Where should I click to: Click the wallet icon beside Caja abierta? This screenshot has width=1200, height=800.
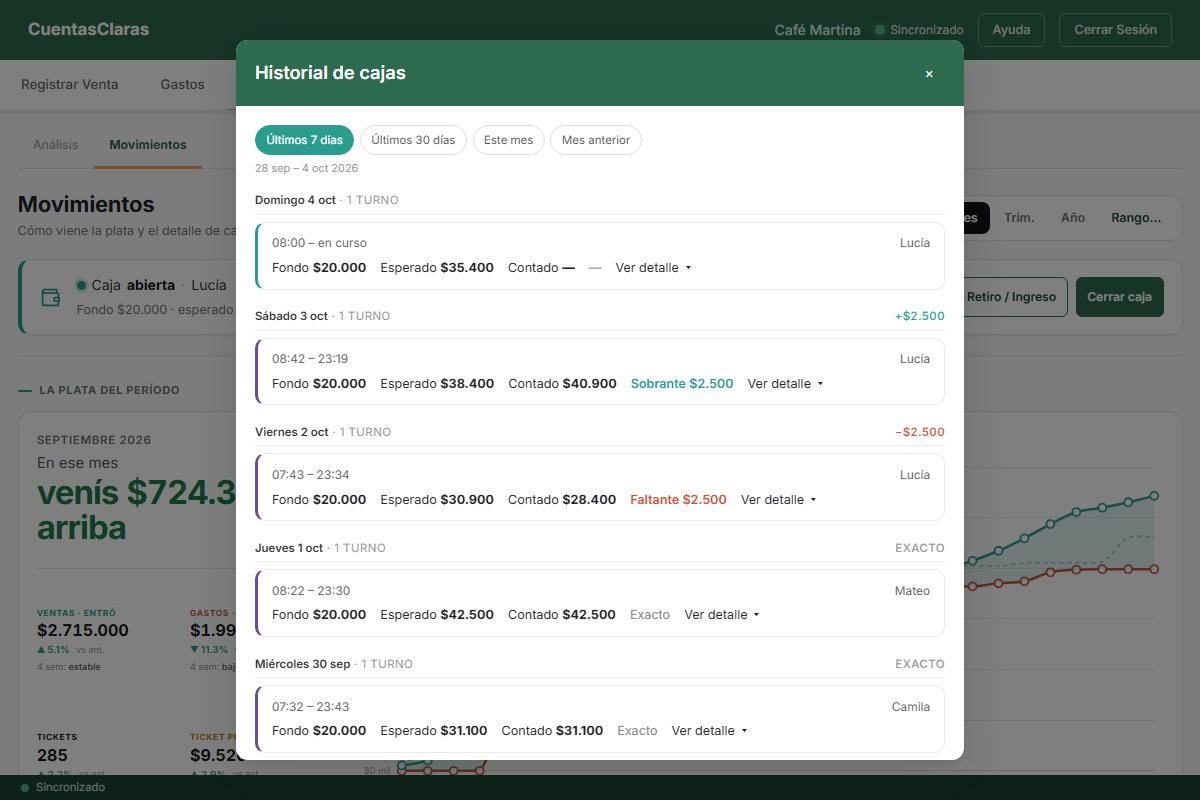[50, 297]
